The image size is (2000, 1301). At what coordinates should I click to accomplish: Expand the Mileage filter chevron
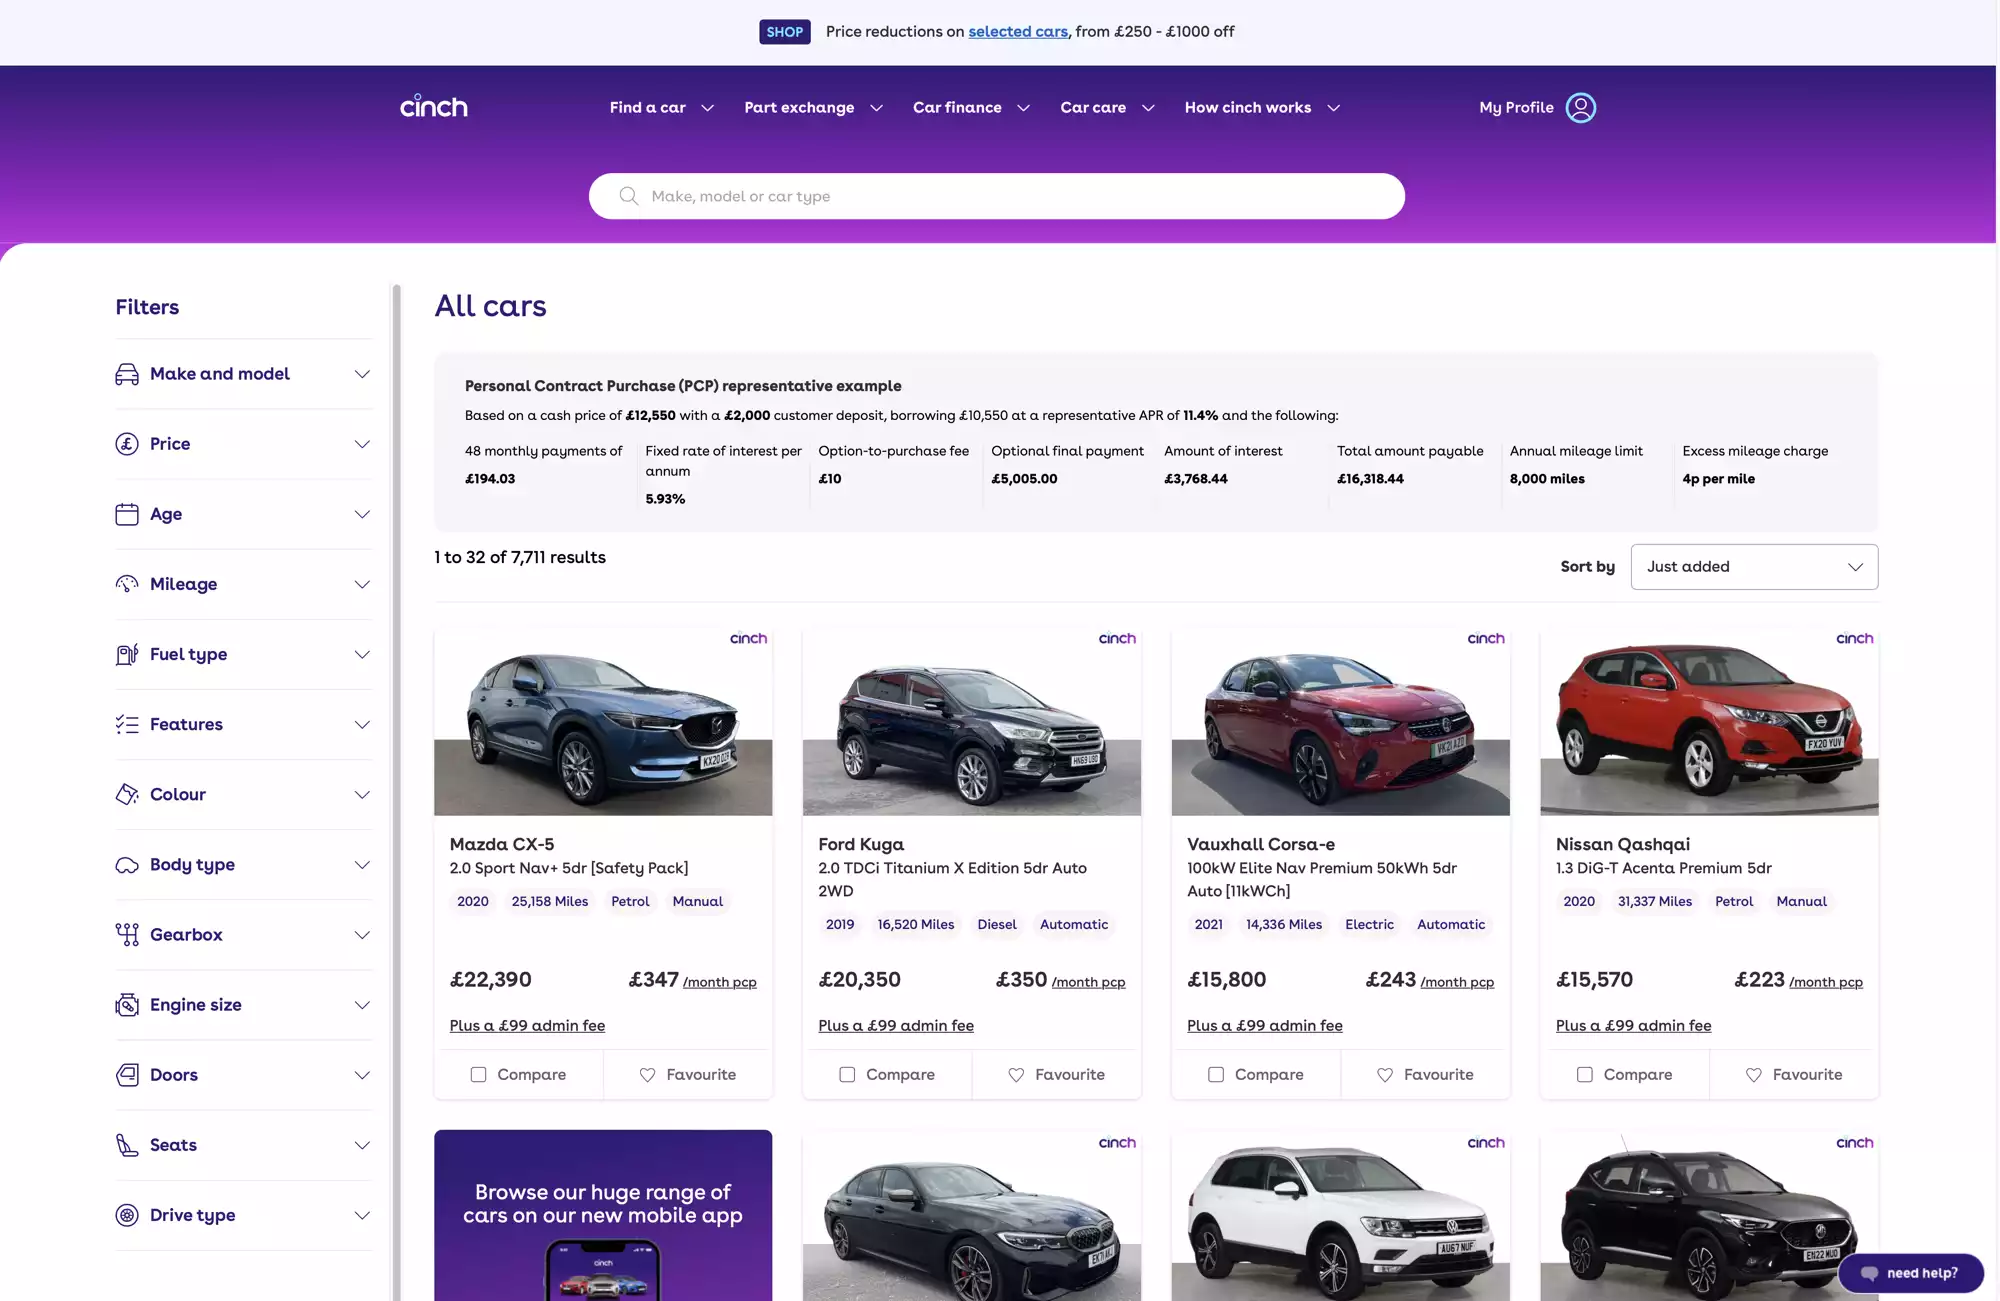coord(362,584)
